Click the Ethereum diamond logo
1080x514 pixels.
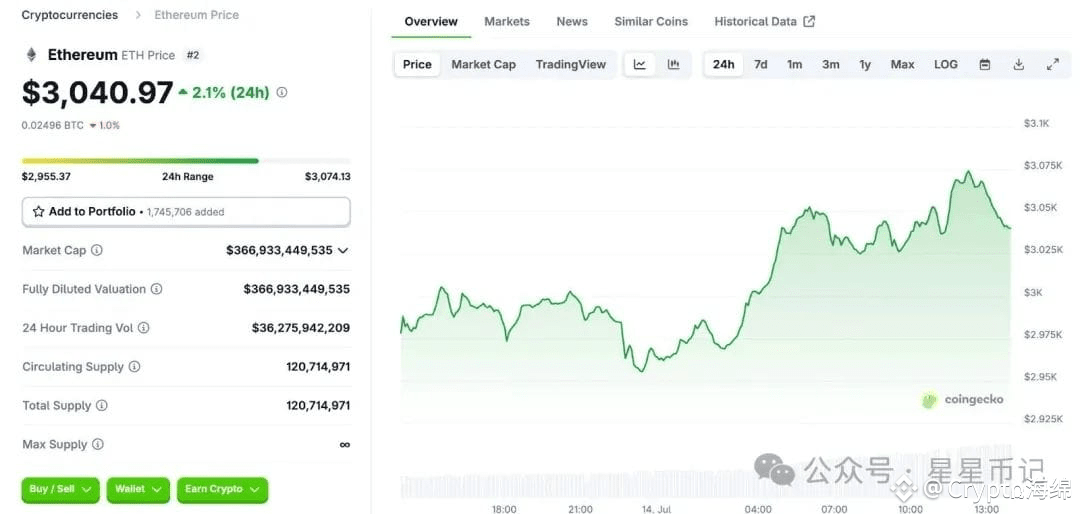pos(31,55)
